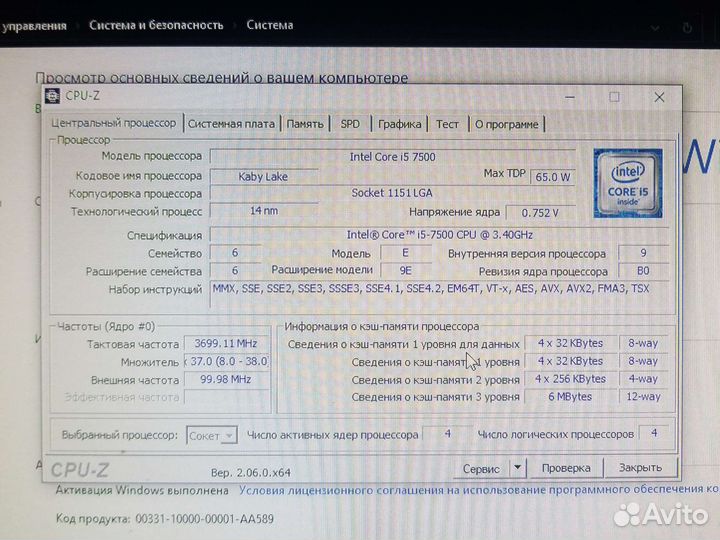Click the empty Эффективная частота field

pos(227,397)
